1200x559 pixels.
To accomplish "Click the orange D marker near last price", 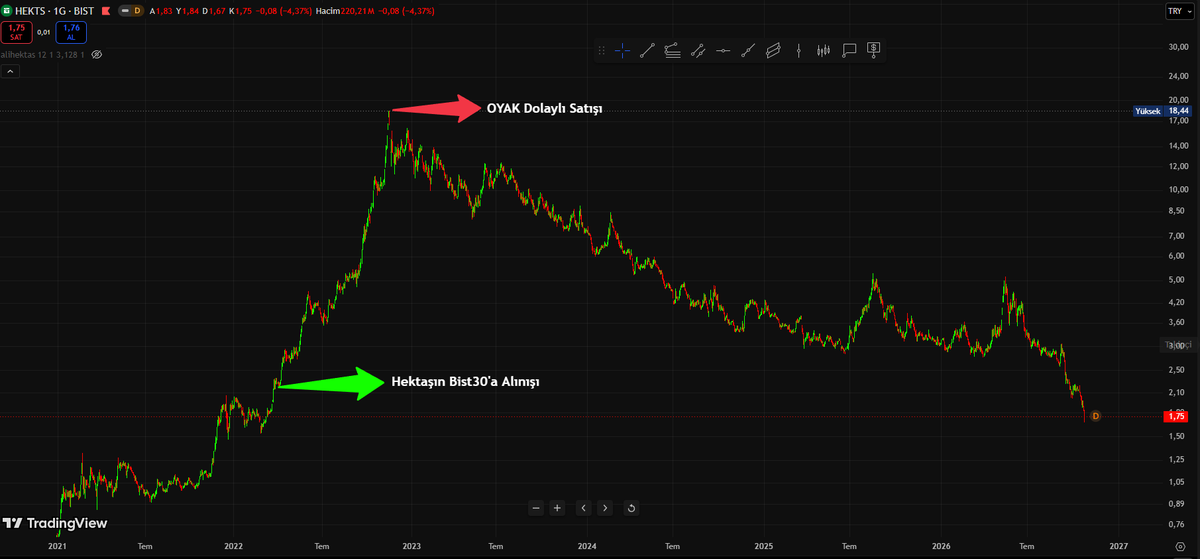I will [x=1096, y=415].
